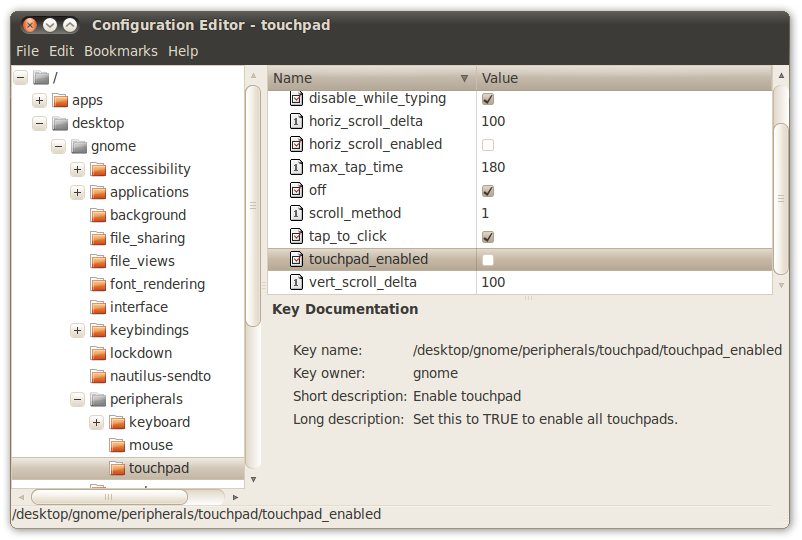Click key list scroll up arrow
The height and width of the screenshot is (540, 802).
point(781,75)
